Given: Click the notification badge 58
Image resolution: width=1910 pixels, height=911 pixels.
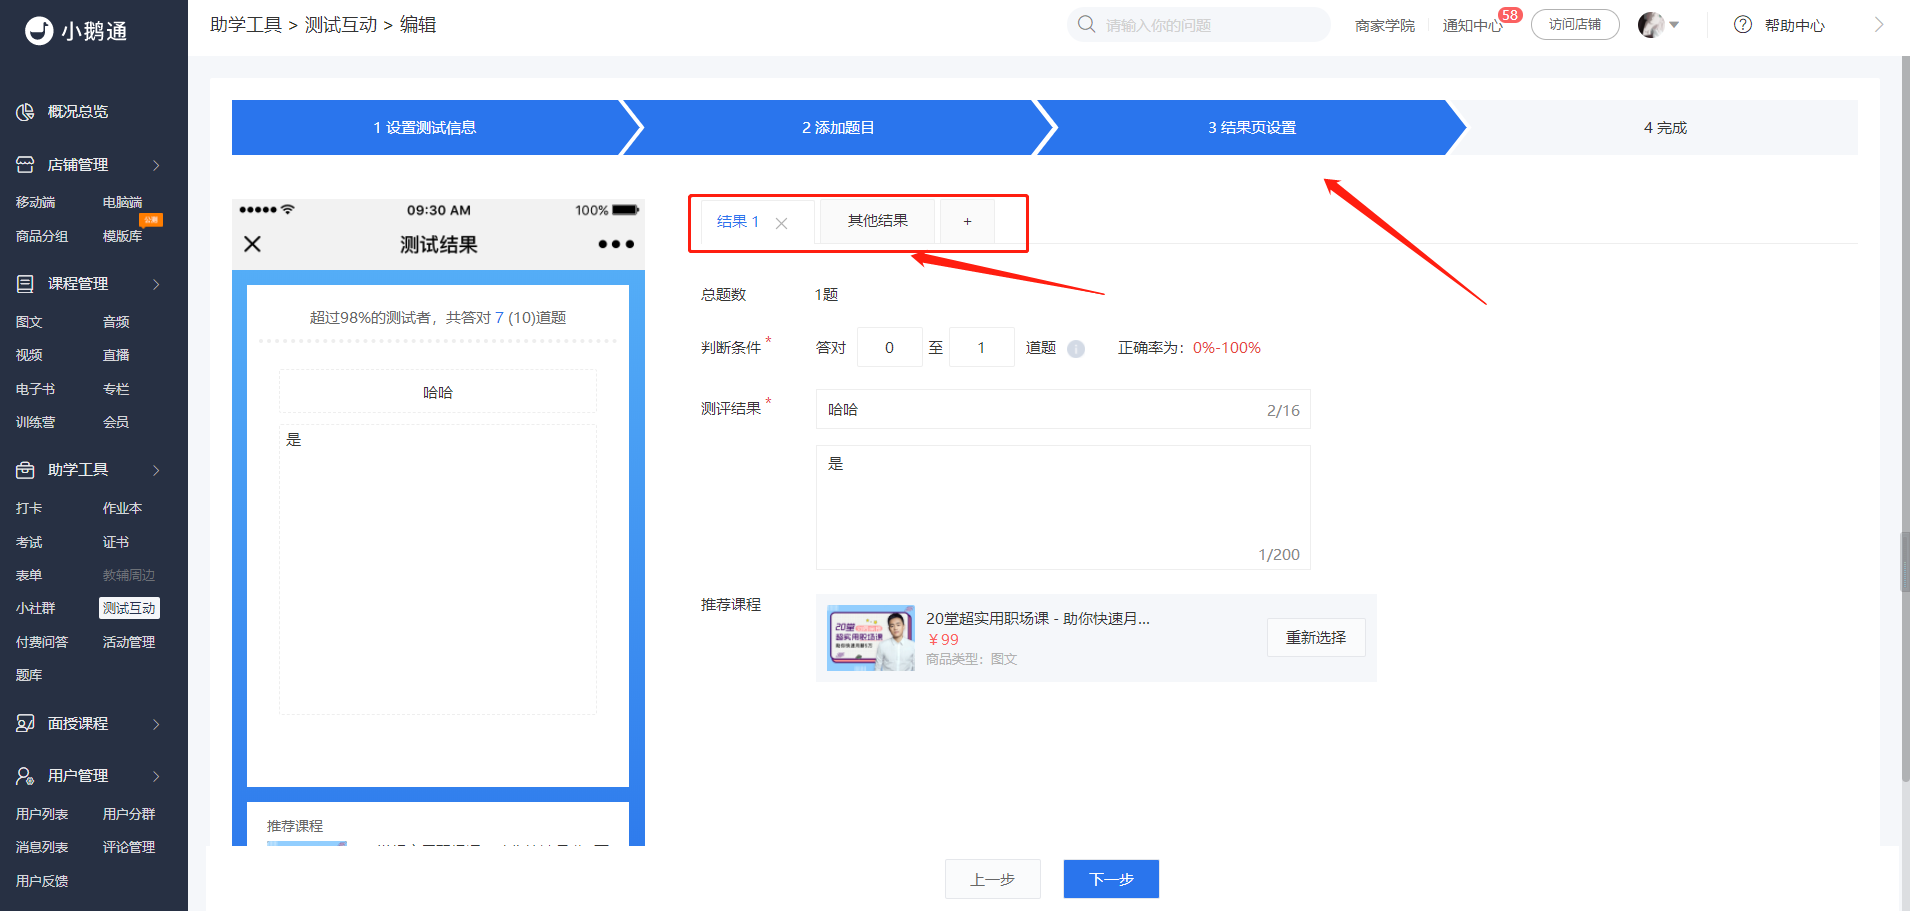Looking at the screenshot, I should (x=1510, y=15).
